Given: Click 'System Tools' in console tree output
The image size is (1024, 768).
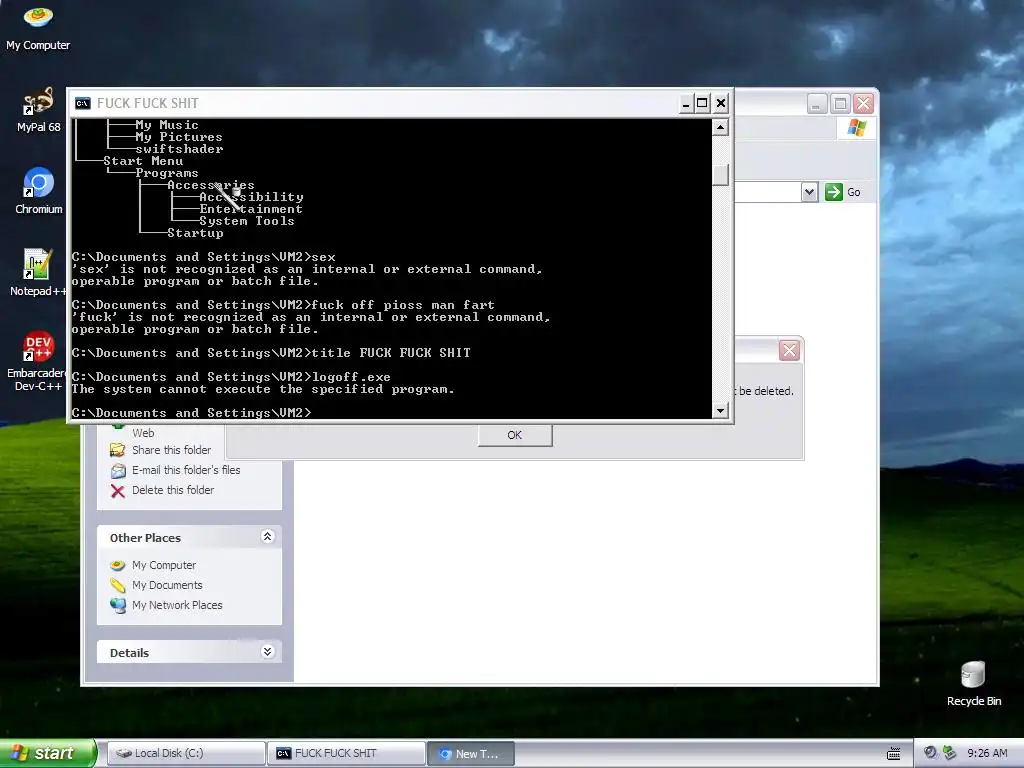Looking at the screenshot, I should pyautogui.click(x=247, y=221).
